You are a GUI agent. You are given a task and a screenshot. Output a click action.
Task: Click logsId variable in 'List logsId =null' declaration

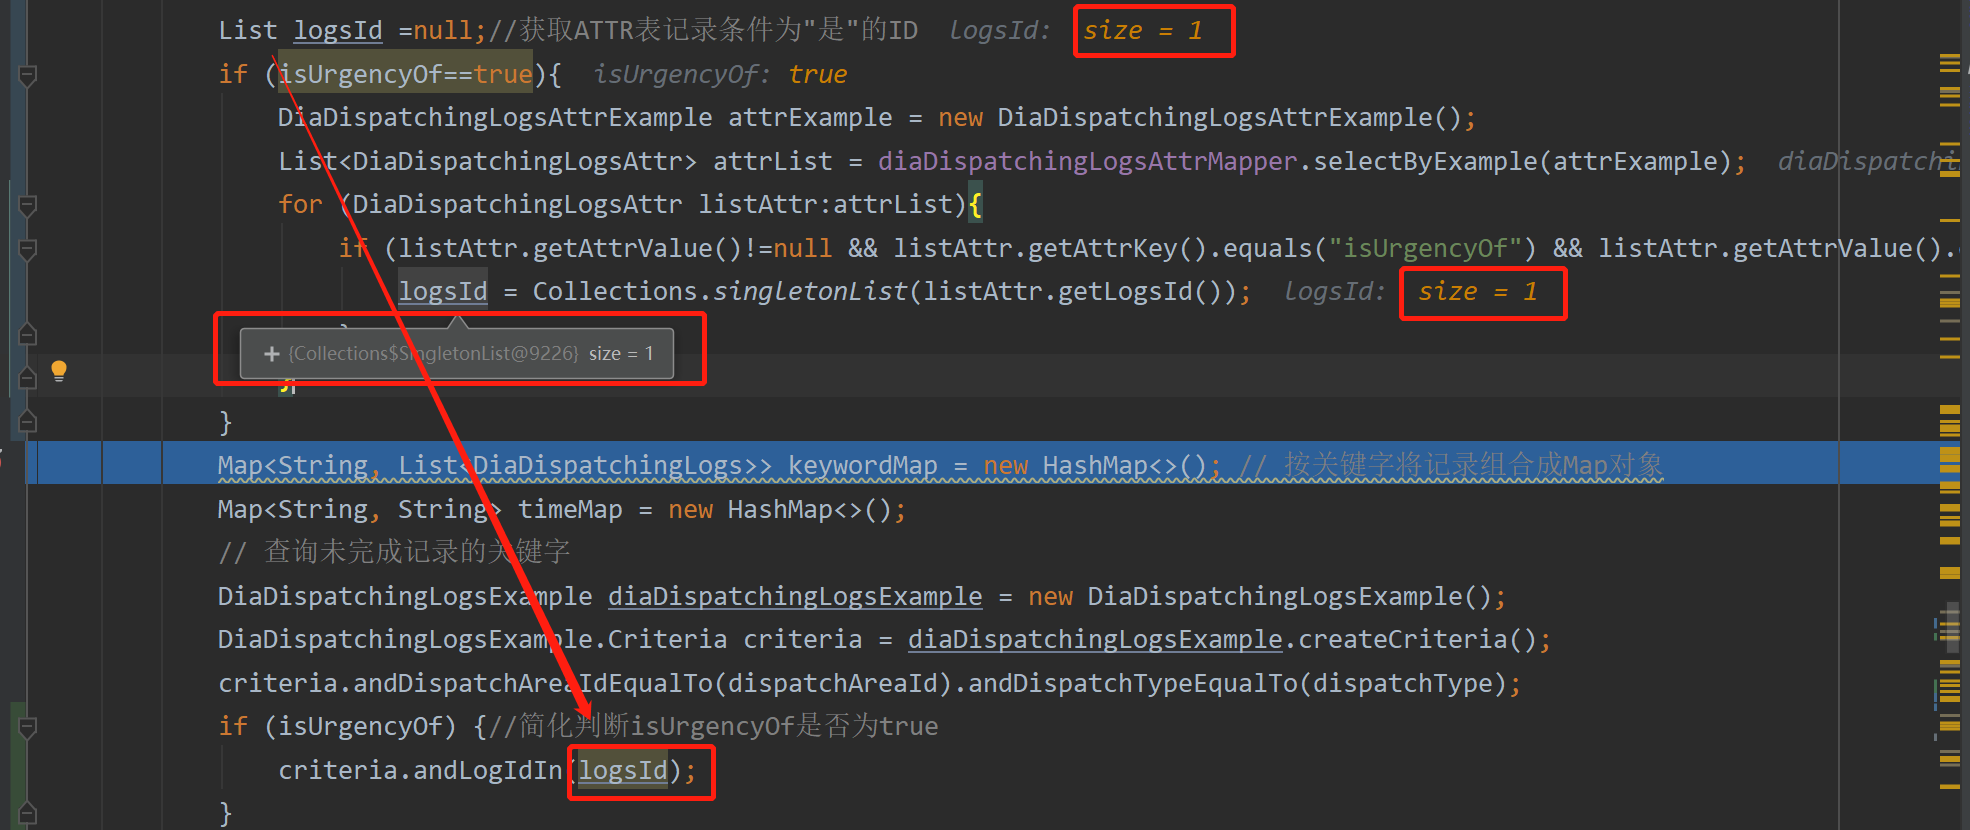tap(338, 31)
